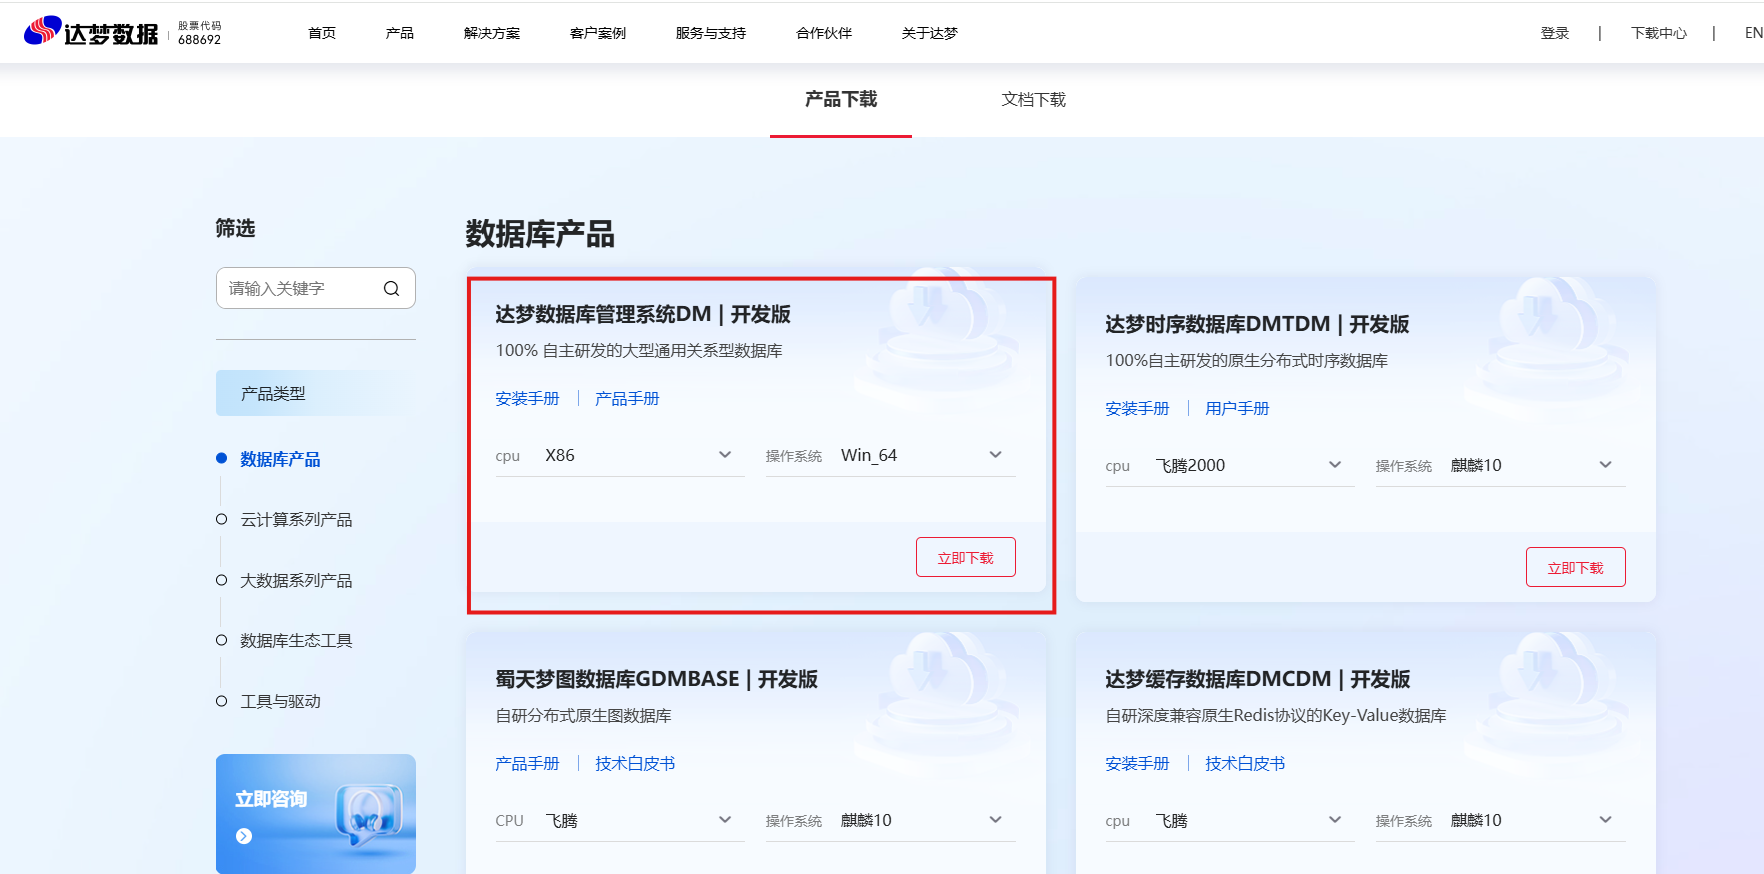Open the 合作伙伴 nav item

(x=824, y=33)
